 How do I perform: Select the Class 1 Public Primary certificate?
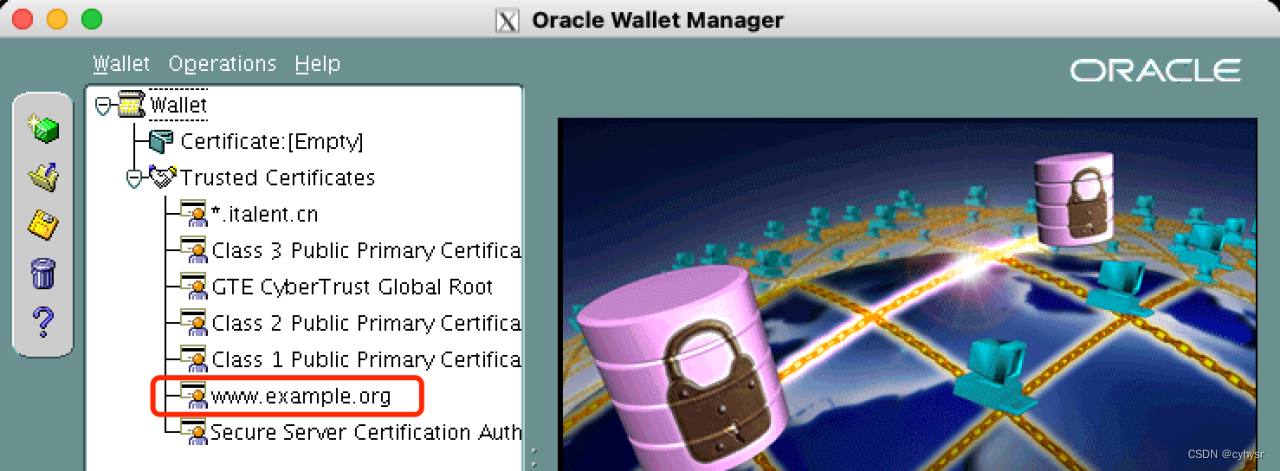coord(366,359)
